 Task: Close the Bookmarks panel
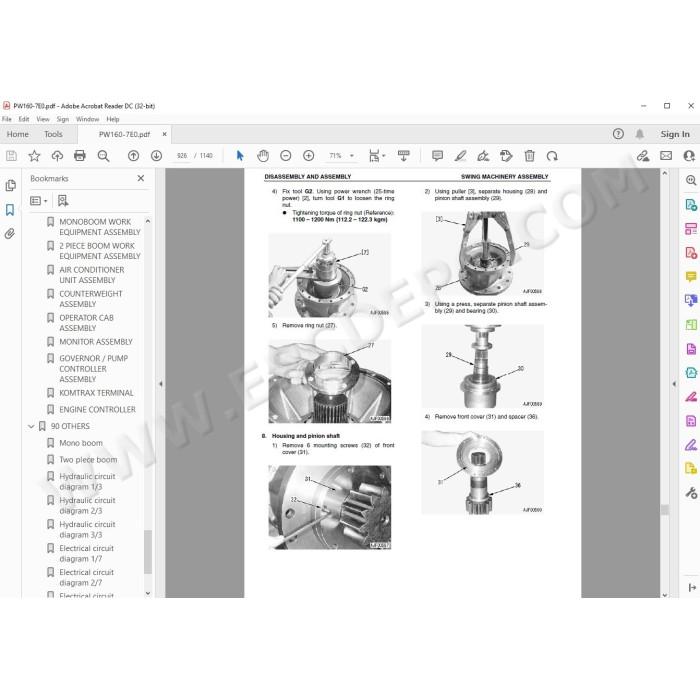[x=141, y=178]
